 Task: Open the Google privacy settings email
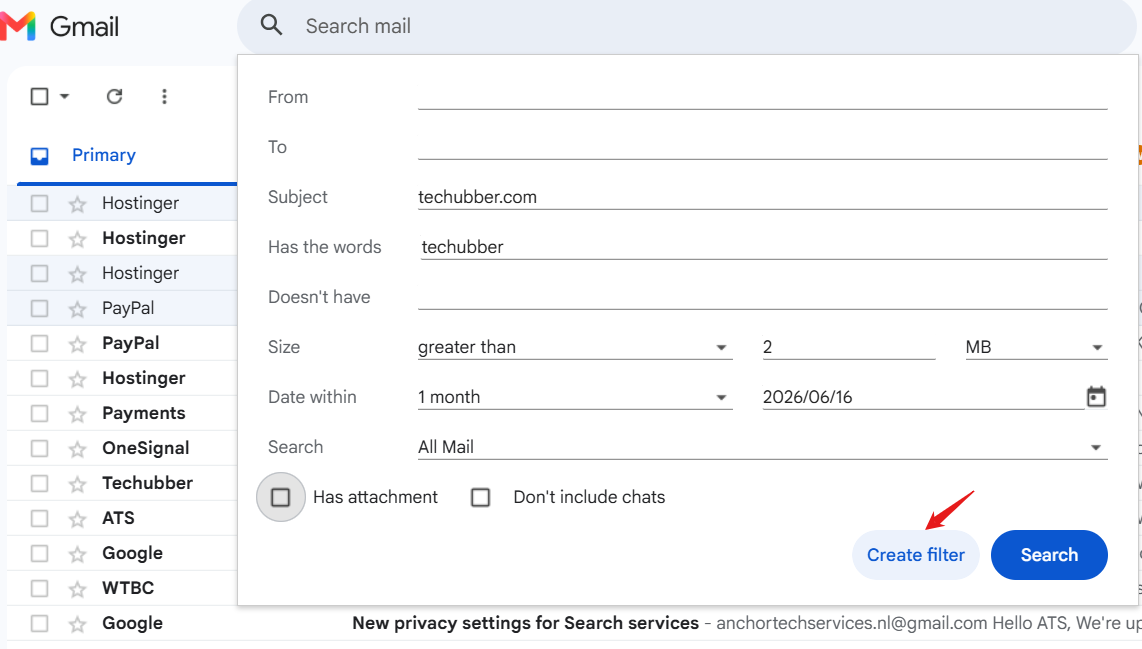[575, 623]
